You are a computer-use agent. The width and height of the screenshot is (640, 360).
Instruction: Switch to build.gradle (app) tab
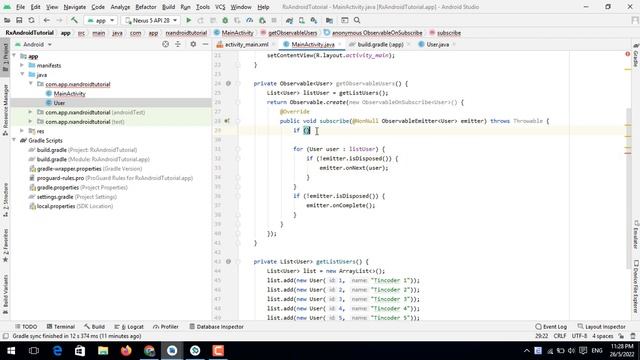[x=380, y=44]
